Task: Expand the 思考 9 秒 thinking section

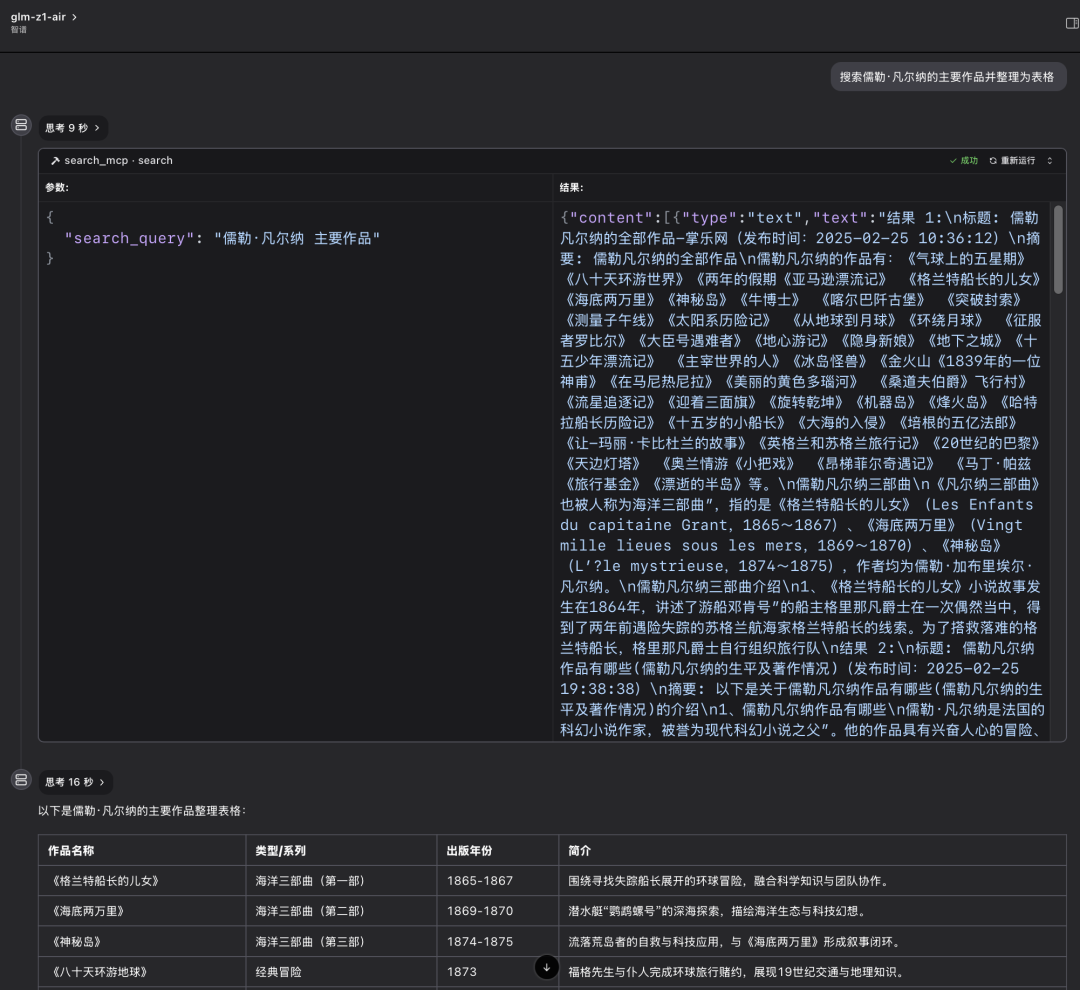Action: [x=73, y=127]
